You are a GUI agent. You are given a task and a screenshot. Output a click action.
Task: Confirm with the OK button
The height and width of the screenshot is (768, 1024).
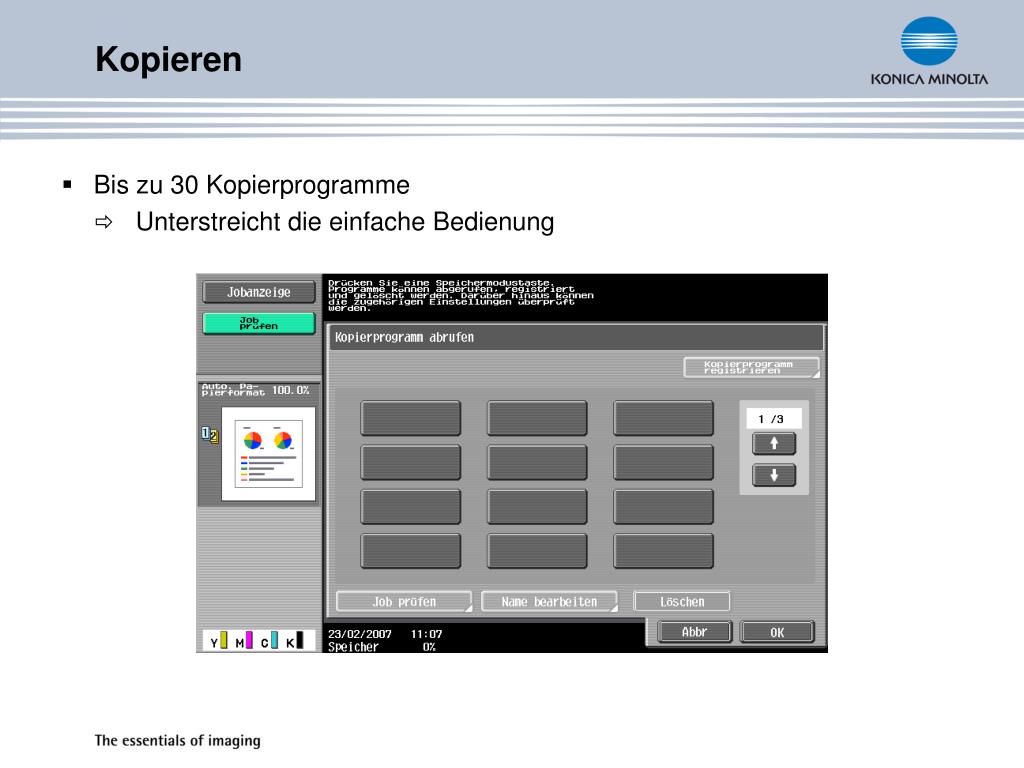(777, 632)
